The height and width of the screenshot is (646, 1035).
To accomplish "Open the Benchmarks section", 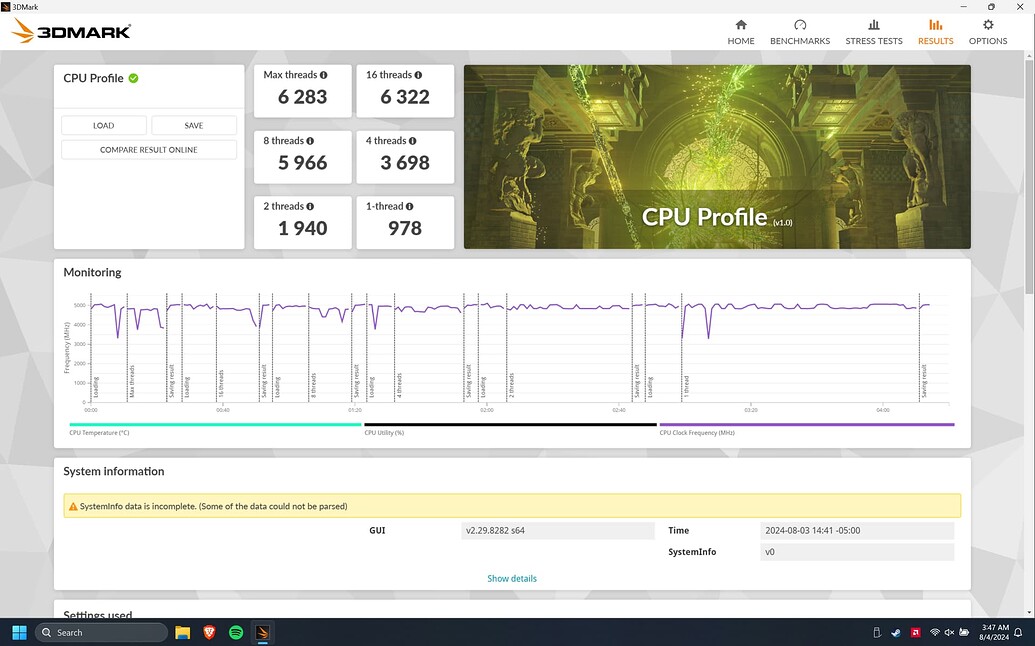I will tap(799, 31).
